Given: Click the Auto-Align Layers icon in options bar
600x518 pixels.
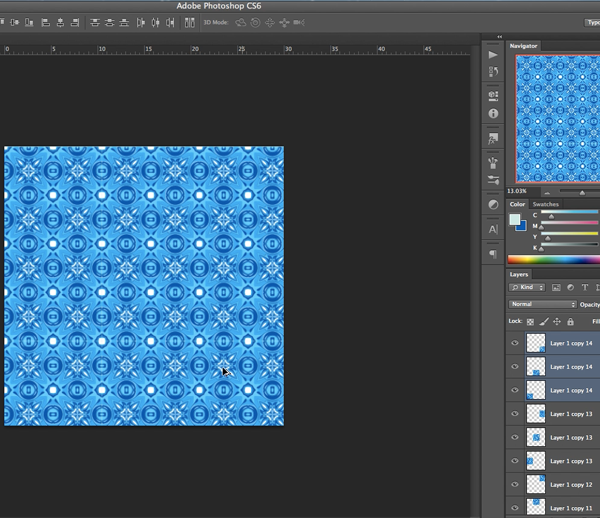Looking at the screenshot, I should point(189,22).
